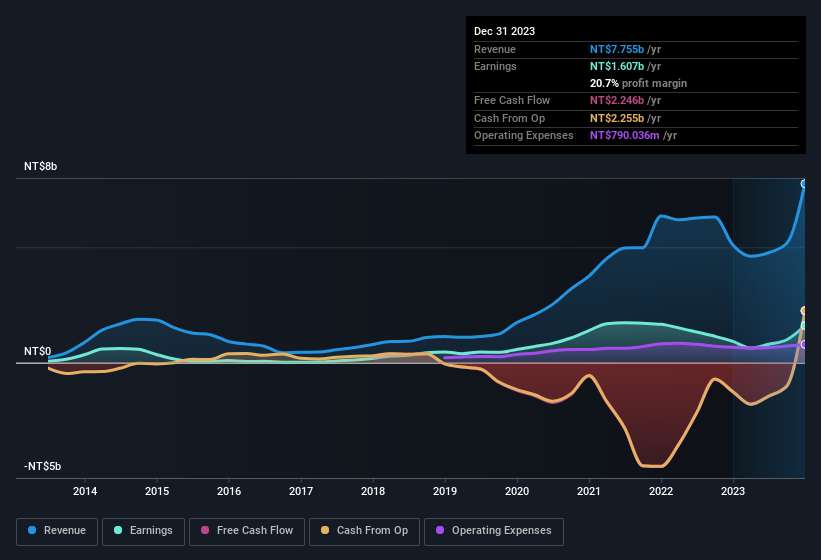Image resolution: width=821 pixels, height=560 pixels.
Task: Click the Revenue row label in tooltip
Action: point(495,49)
